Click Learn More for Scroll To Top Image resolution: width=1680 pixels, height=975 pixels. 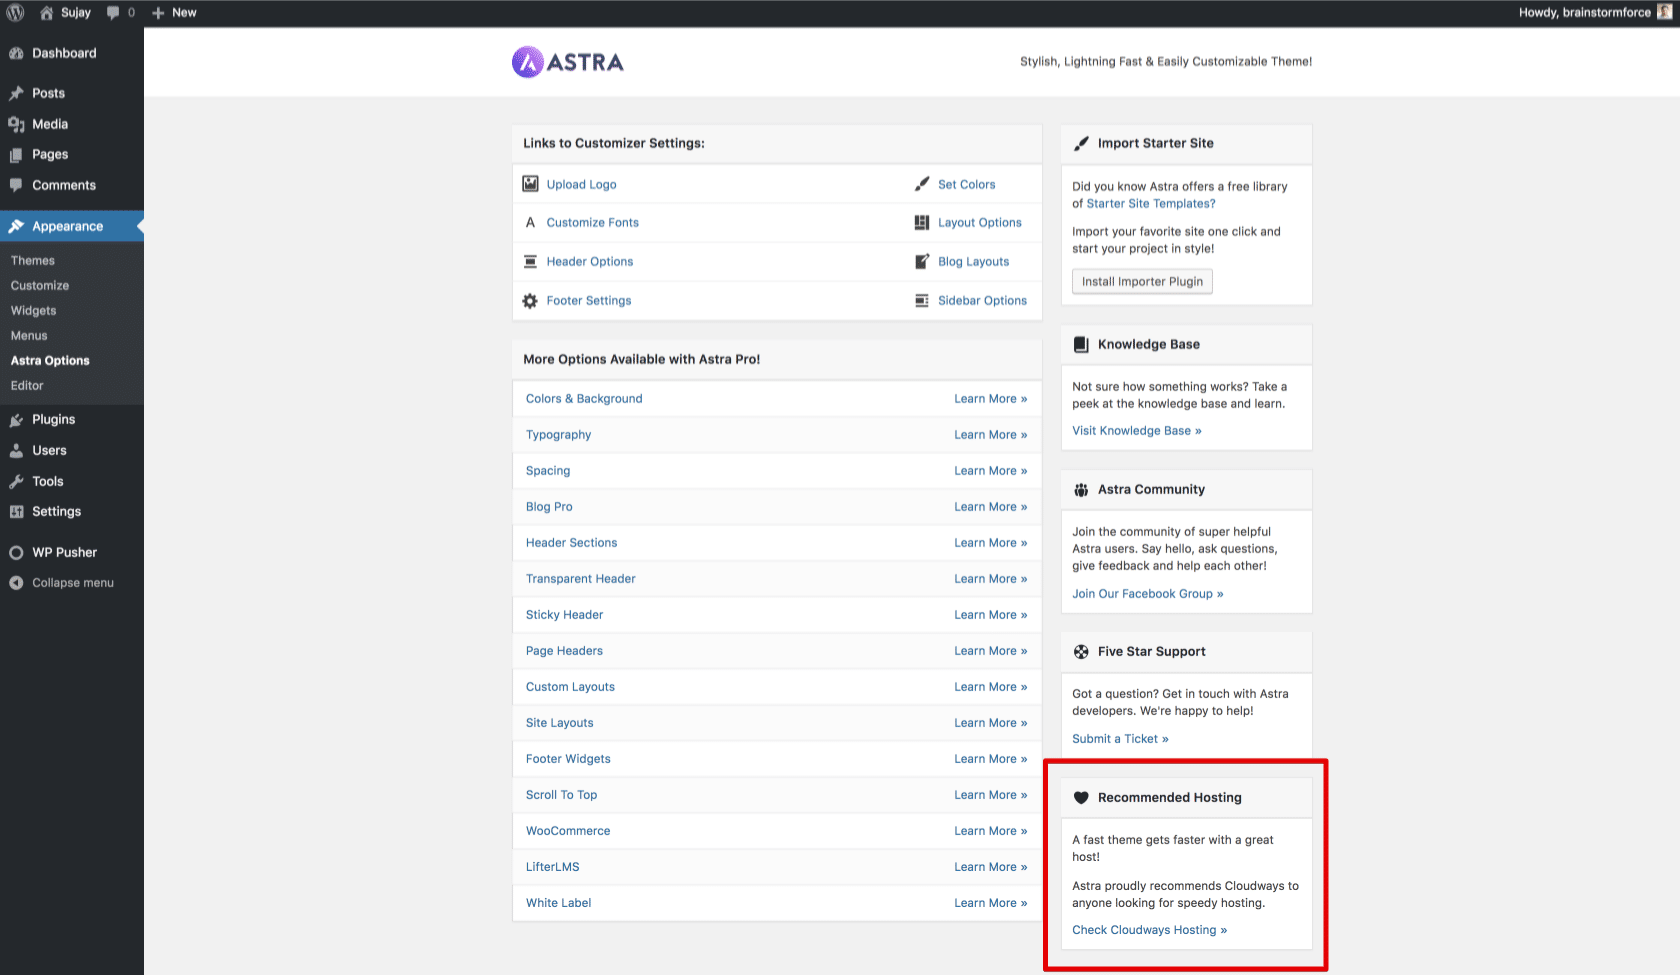click(x=990, y=795)
